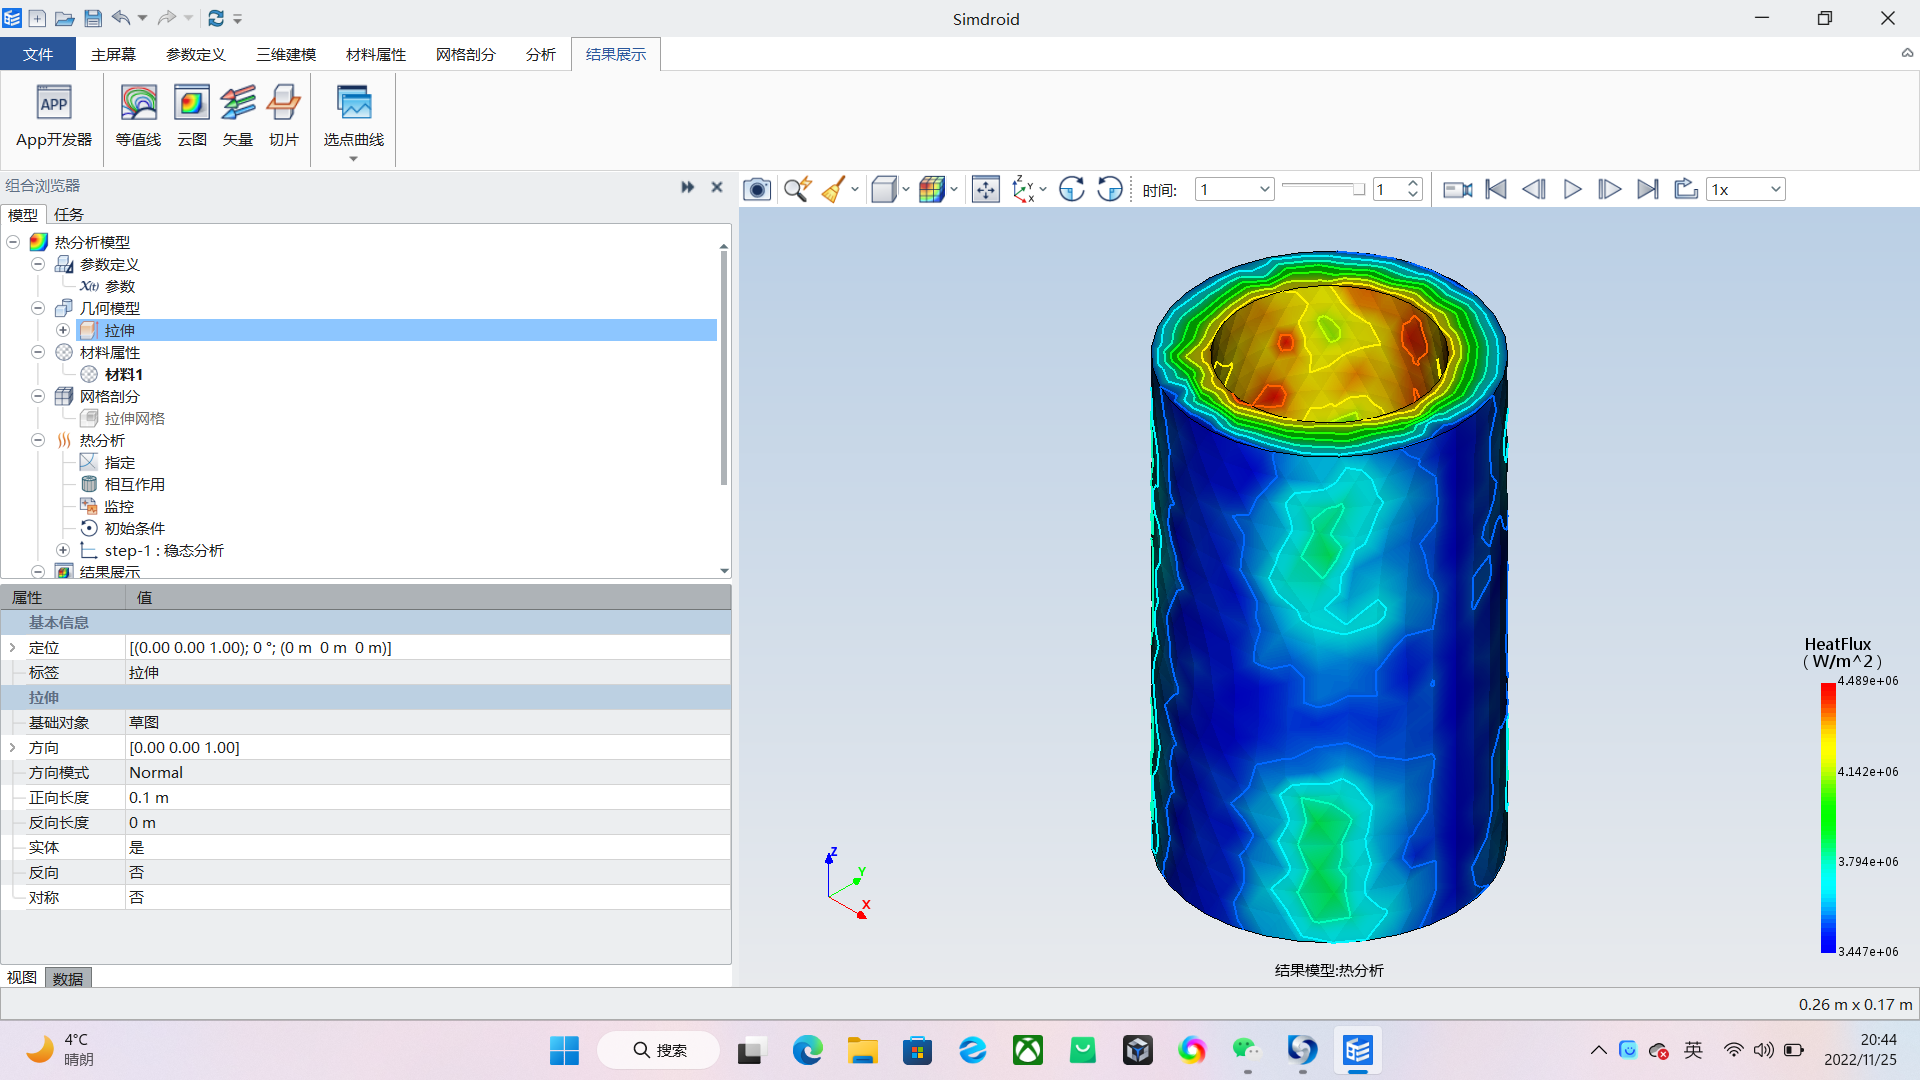Screen dimensions: 1920x1080
Task: Click the refresh icon in title bar
Action: point(216,18)
